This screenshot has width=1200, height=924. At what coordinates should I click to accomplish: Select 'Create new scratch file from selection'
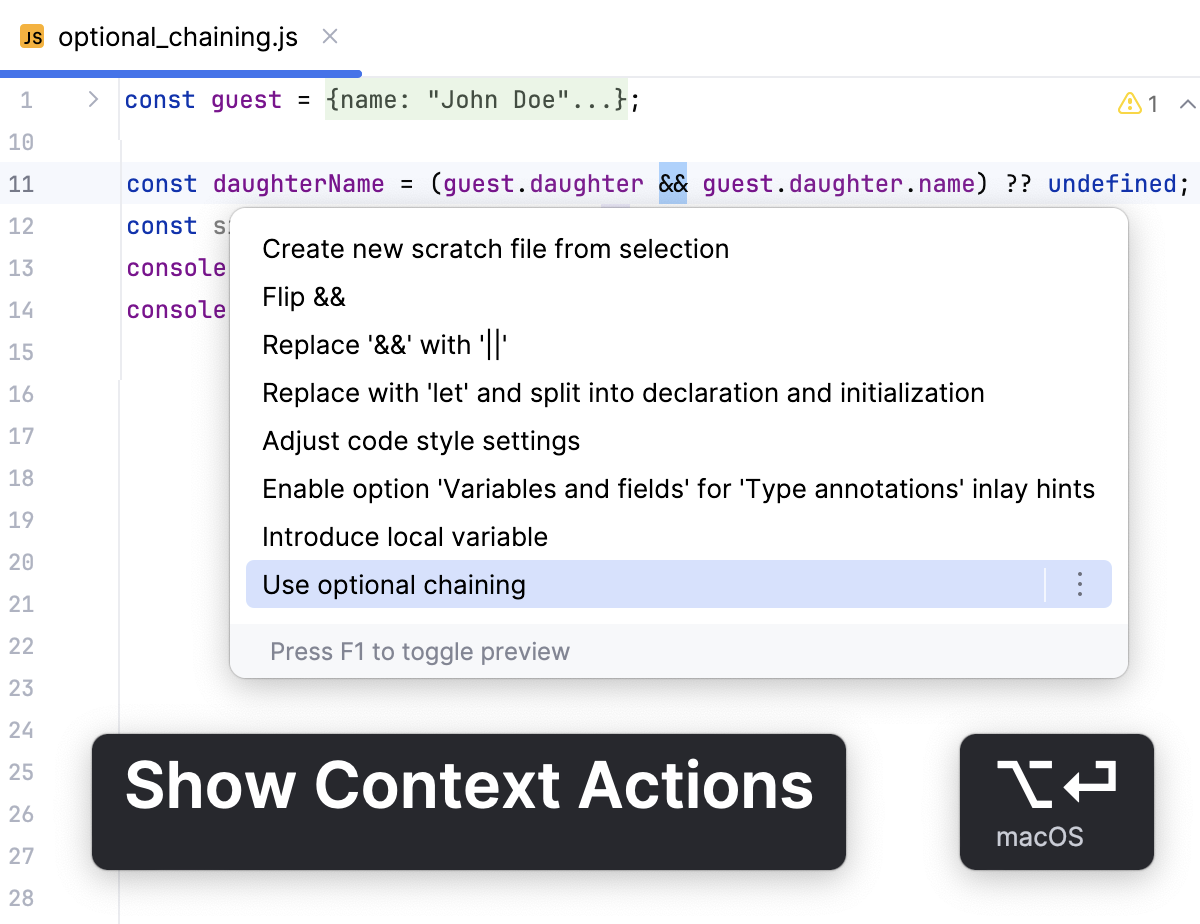495,249
